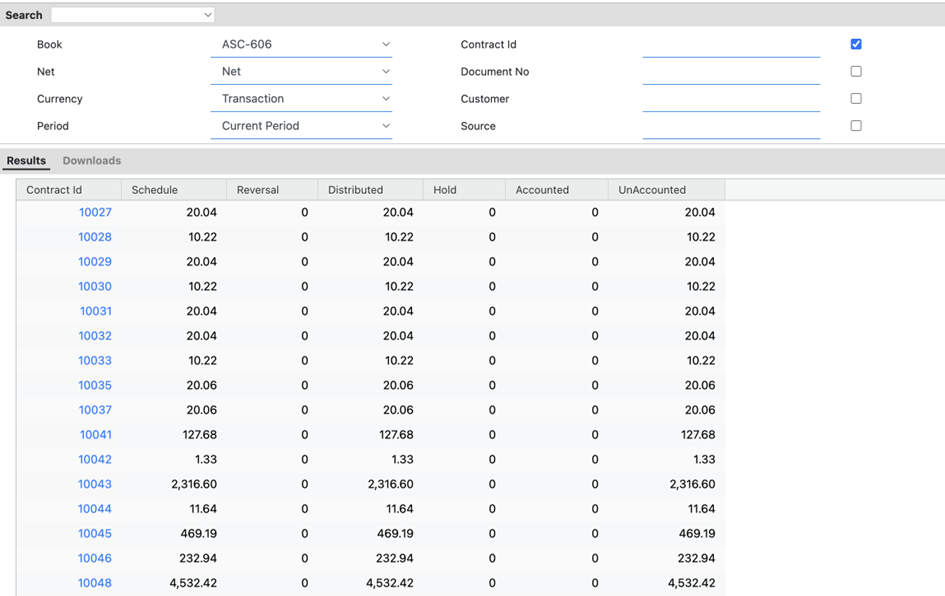Click contract 10048 link
The width and height of the screenshot is (945, 596).
click(95, 583)
